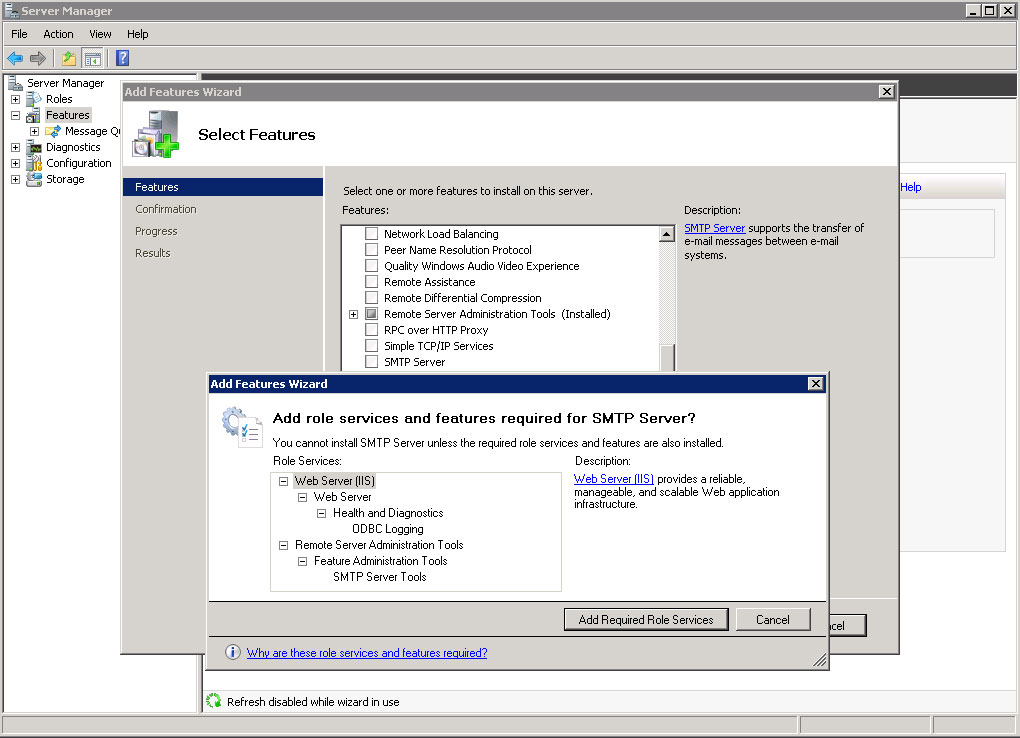1020x738 pixels.
Task: Expand the Roles tree node
Action: coord(16,100)
